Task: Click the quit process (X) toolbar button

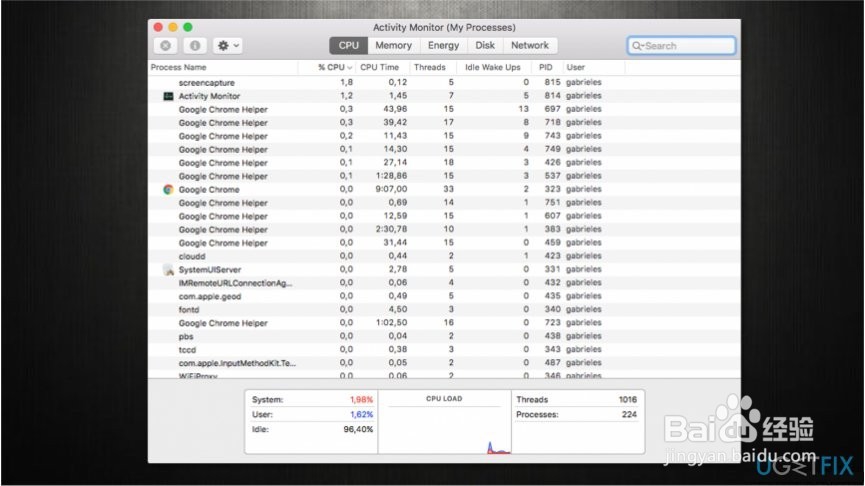Action: 165,46
